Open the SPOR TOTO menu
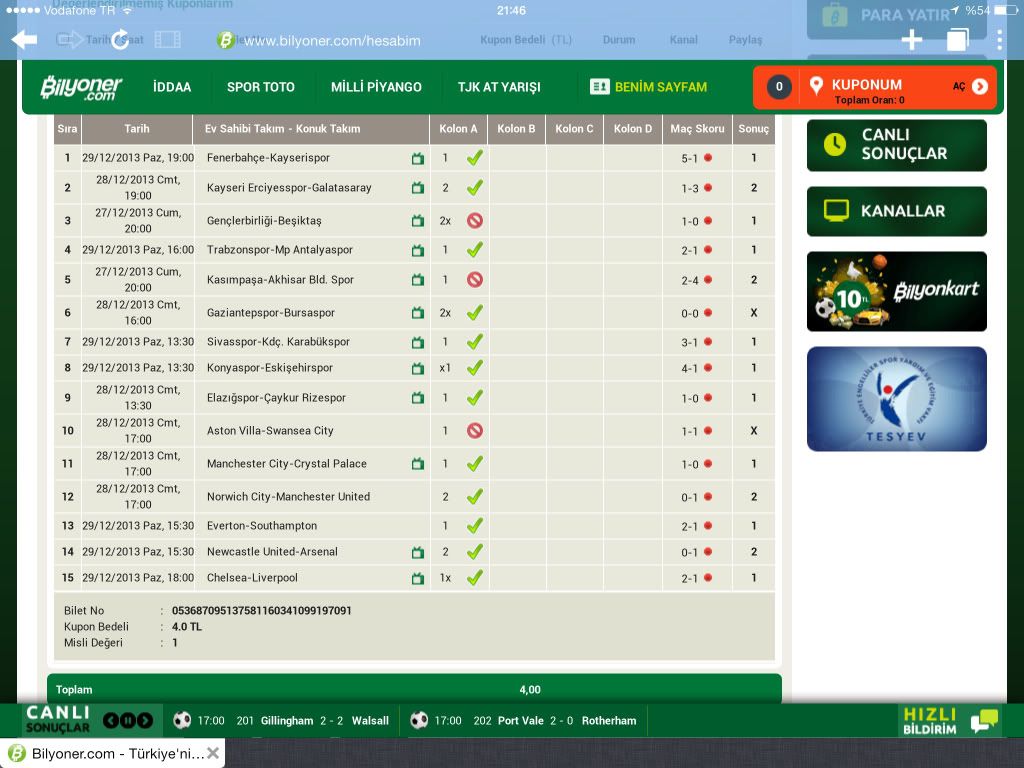Viewport: 1024px width, 768px height. [x=261, y=87]
